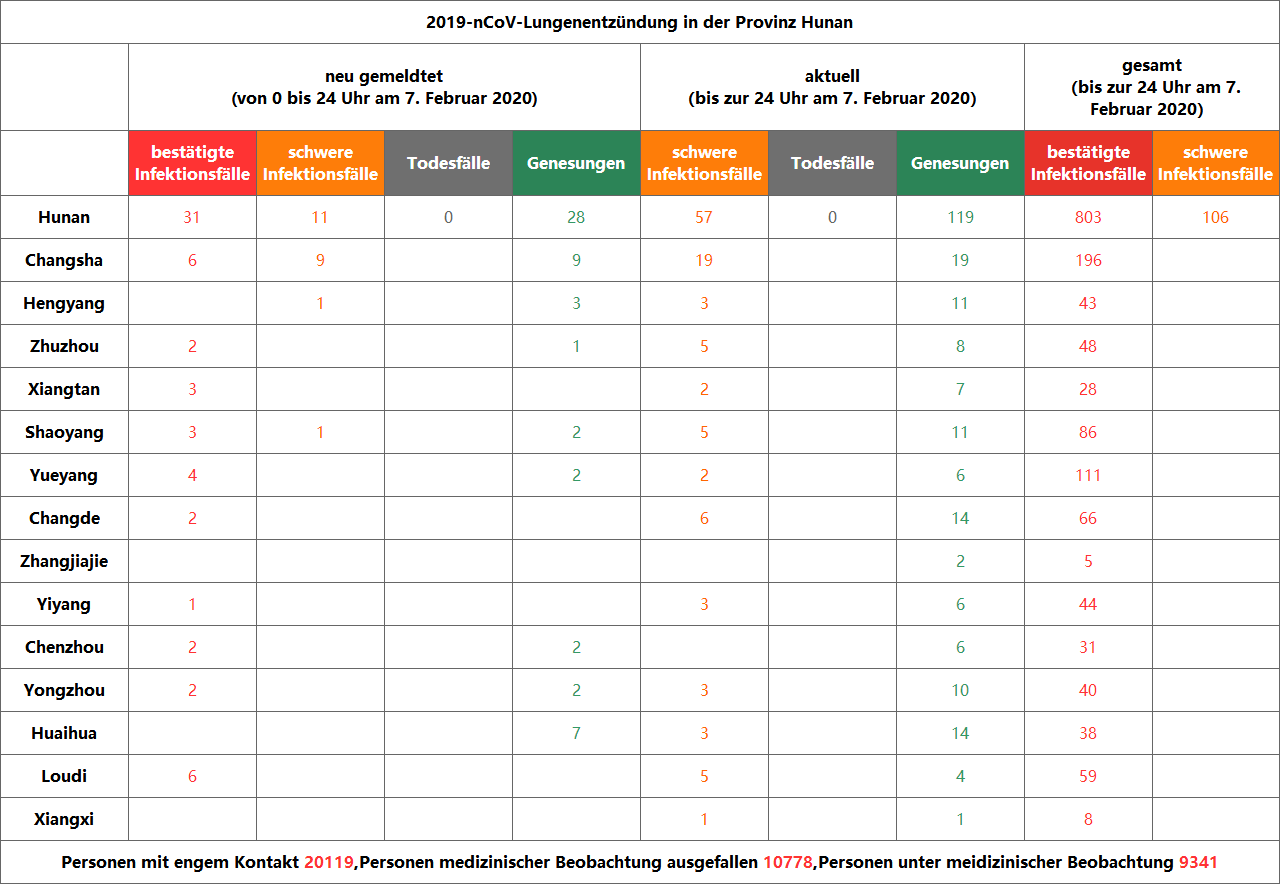Select Yueyang's total confirmed value 111

[x=1088, y=475]
